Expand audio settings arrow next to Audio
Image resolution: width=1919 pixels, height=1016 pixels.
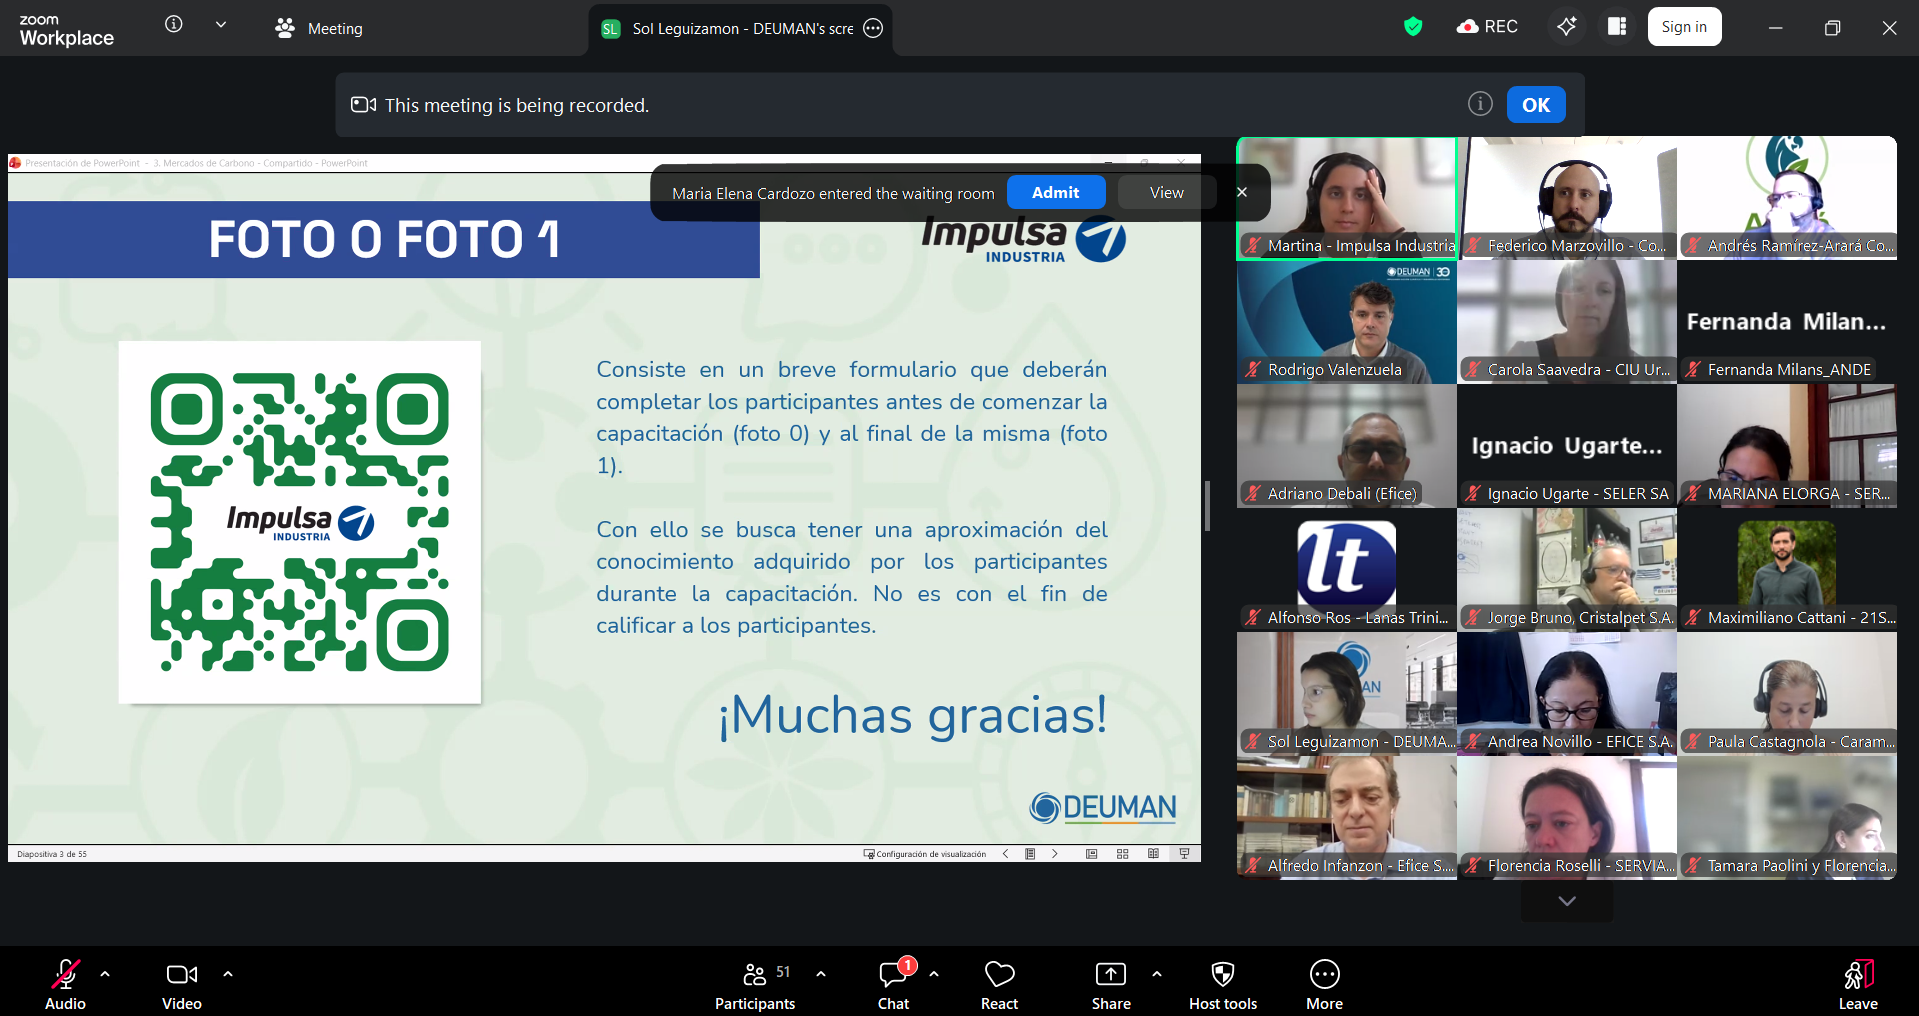click(x=105, y=973)
